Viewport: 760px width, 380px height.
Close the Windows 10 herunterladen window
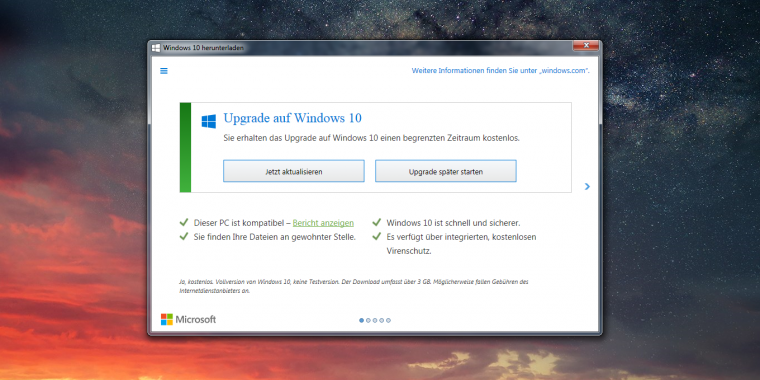coord(586,46)
